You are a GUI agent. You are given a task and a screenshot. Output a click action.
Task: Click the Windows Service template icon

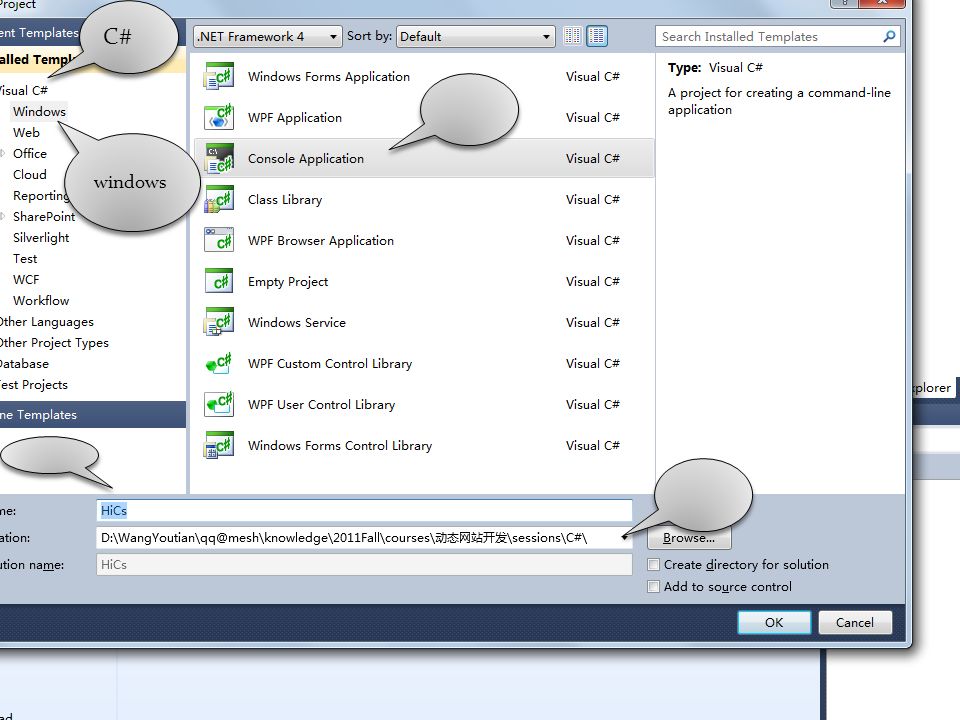click(x=219, y=322)
